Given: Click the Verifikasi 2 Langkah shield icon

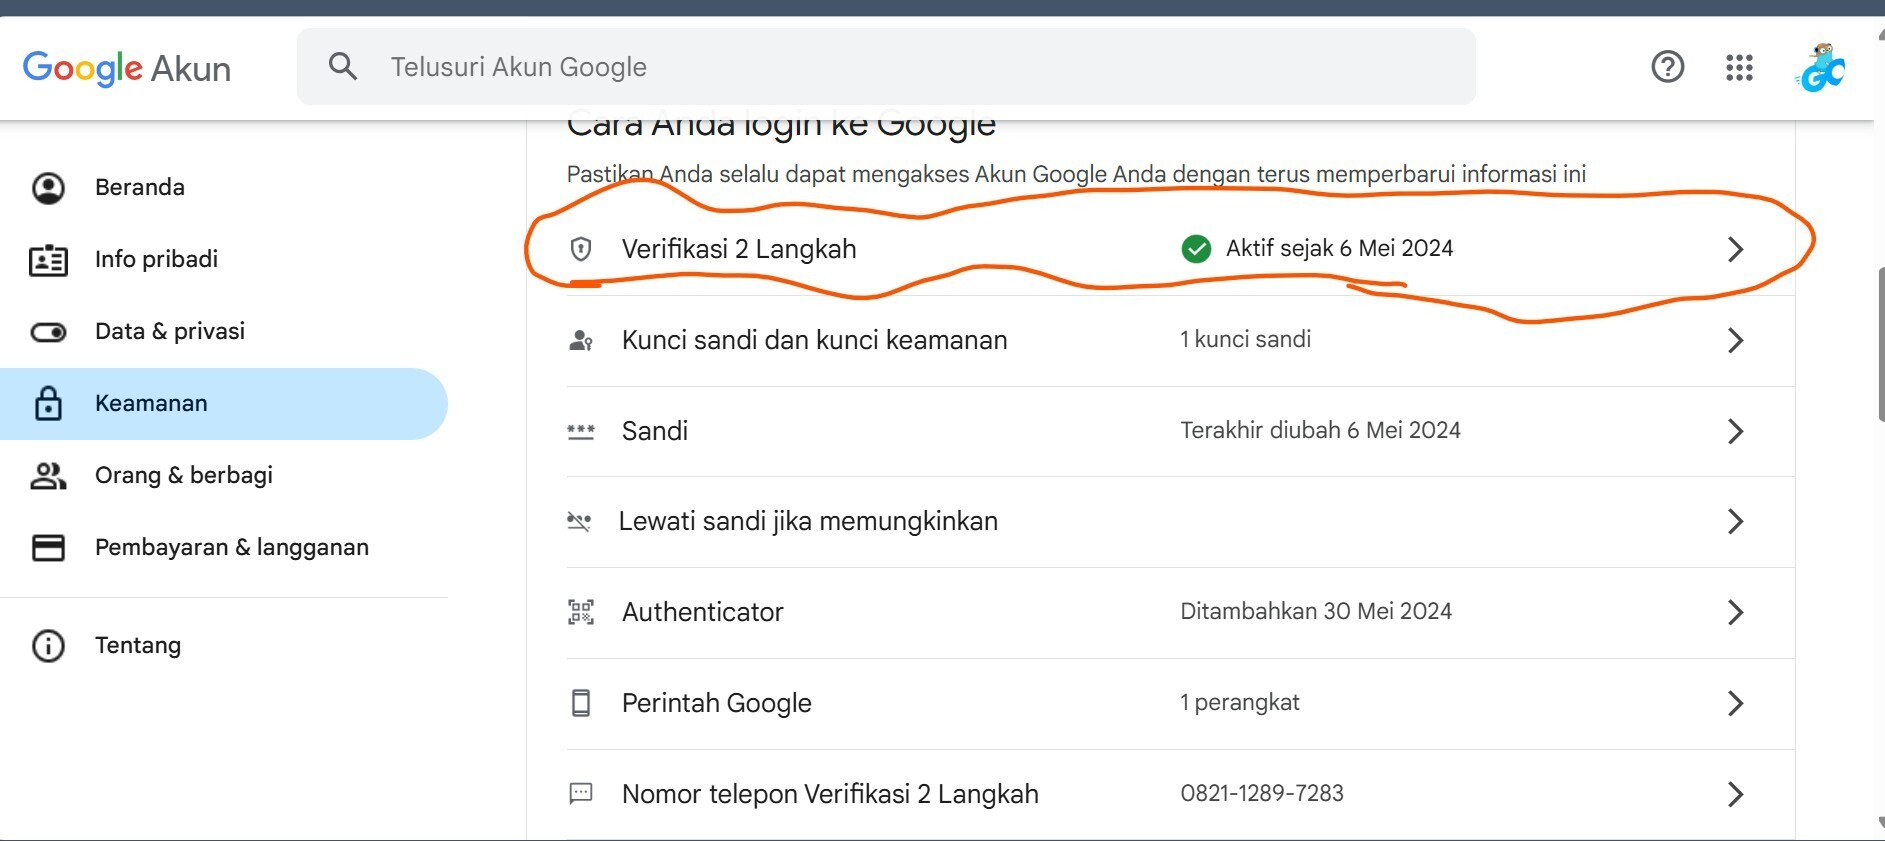Looking at the screenshot, I should (x=581, y=249).
